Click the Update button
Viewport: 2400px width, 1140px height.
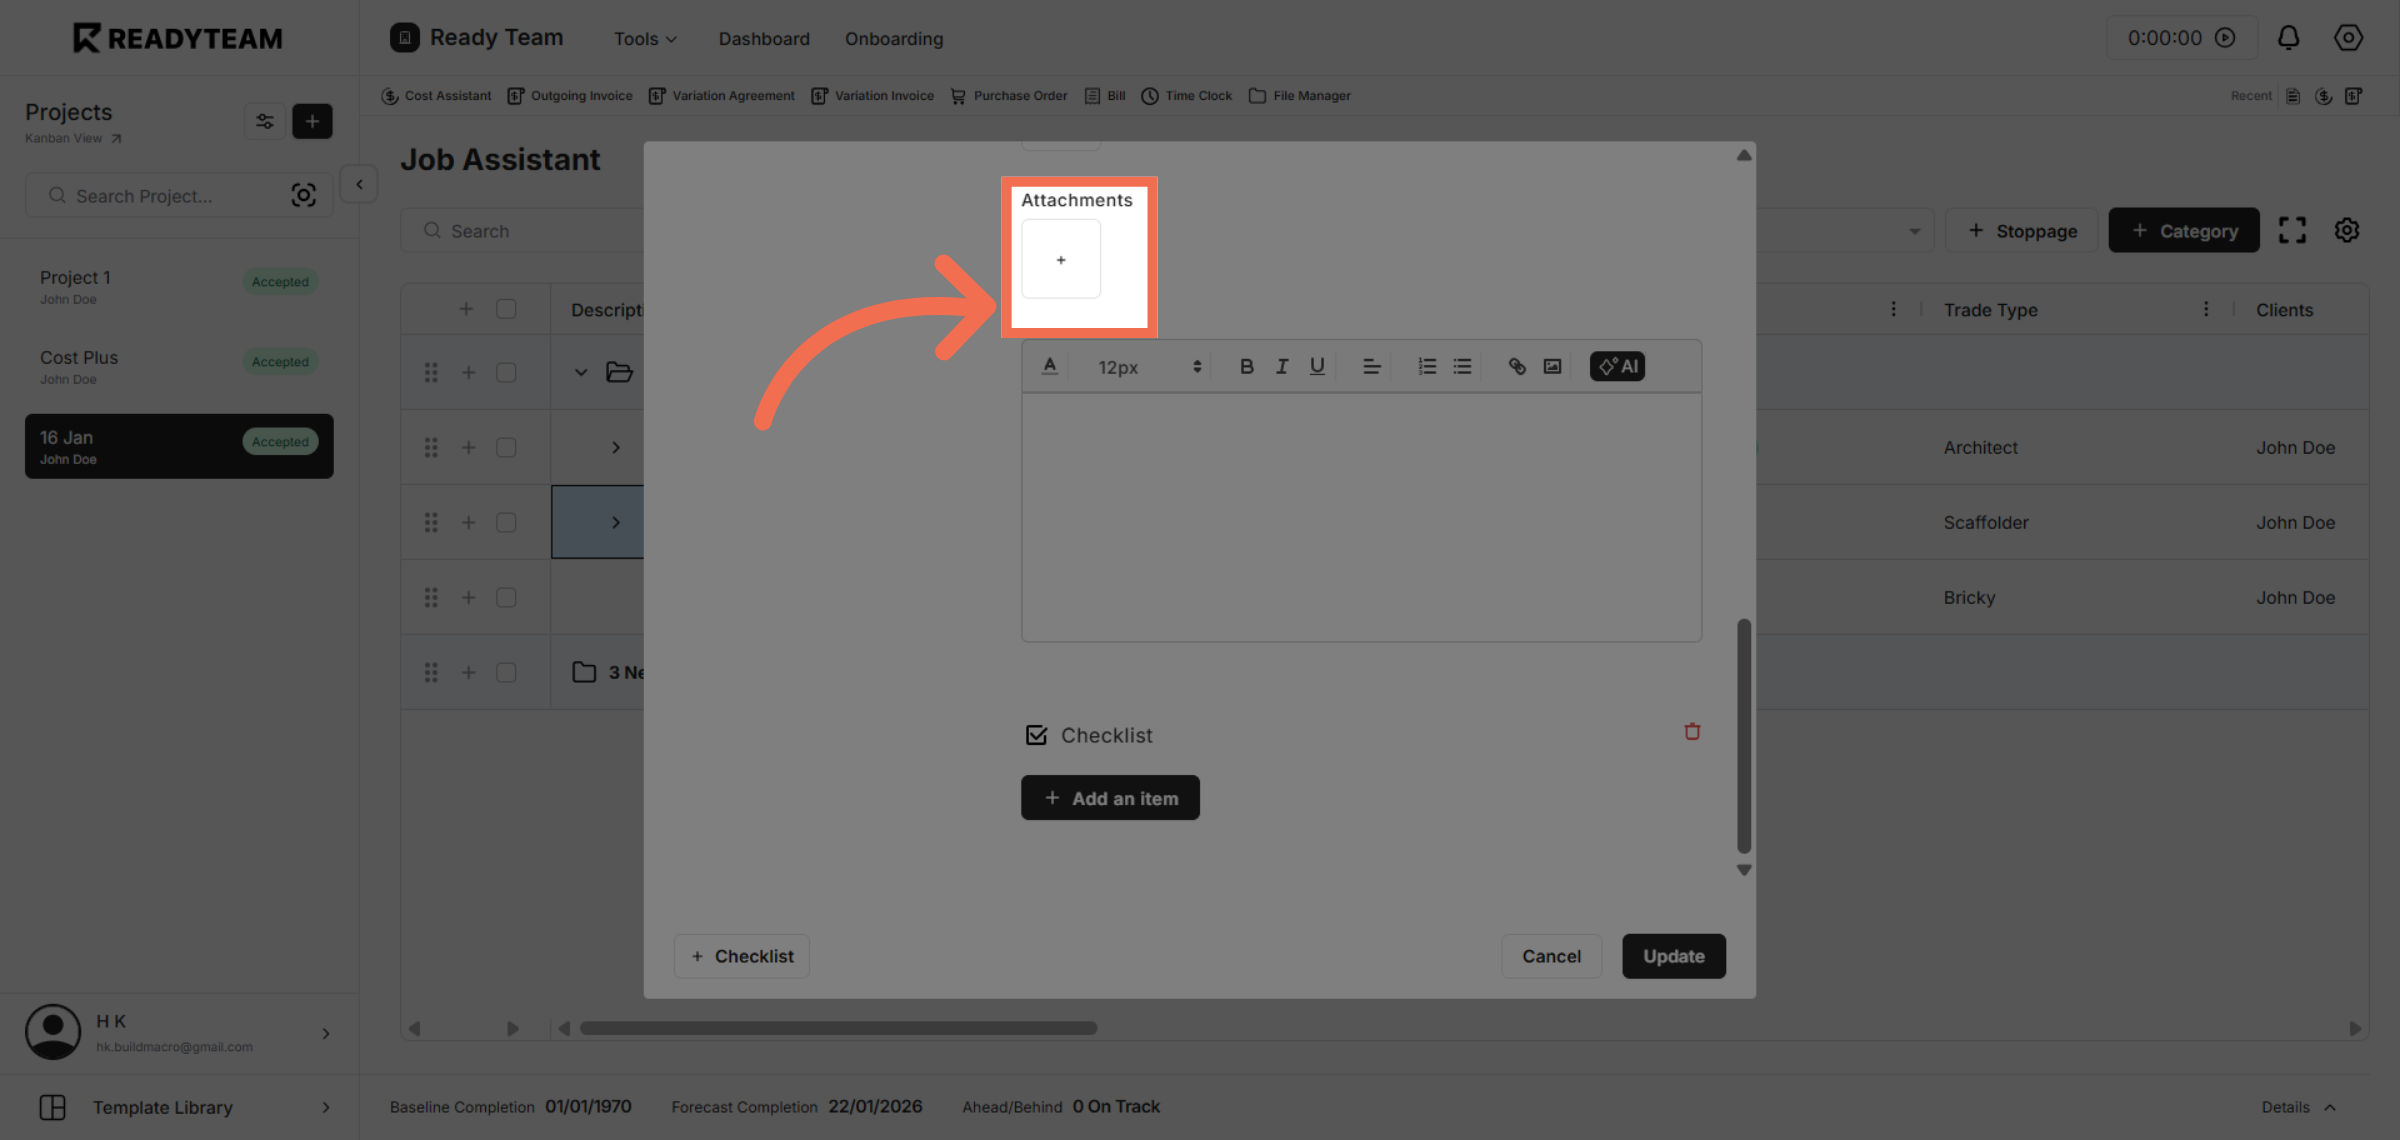1673,956
